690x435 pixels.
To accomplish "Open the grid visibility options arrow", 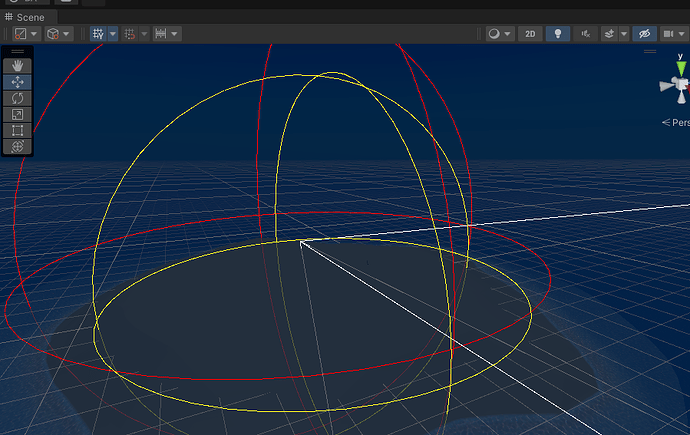I will click(113, 34).
